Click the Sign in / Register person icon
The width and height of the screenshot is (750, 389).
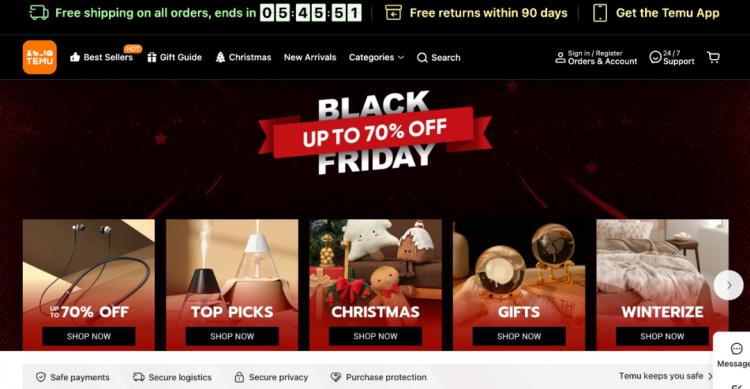tap(560, 58)
